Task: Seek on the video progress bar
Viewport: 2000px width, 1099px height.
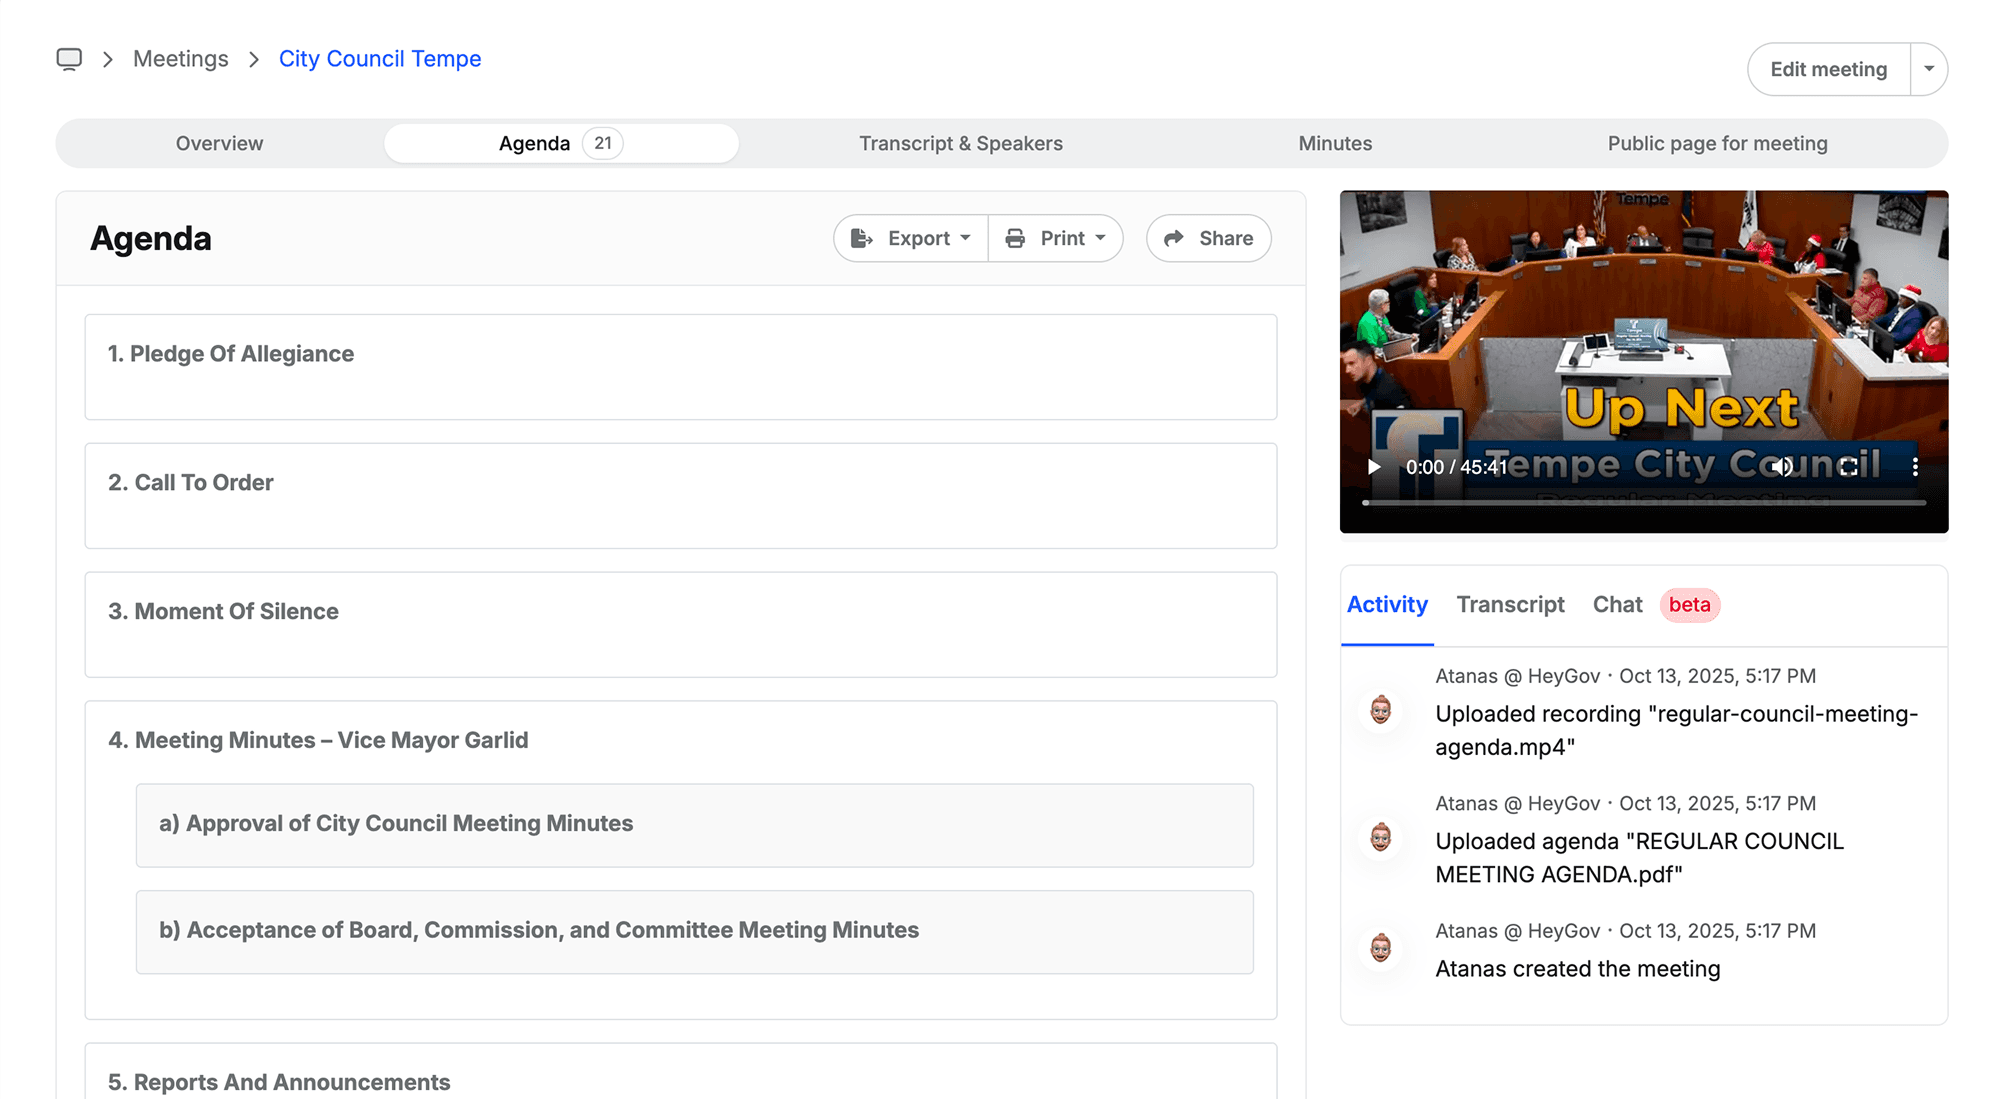Action: coord(1643,503)
